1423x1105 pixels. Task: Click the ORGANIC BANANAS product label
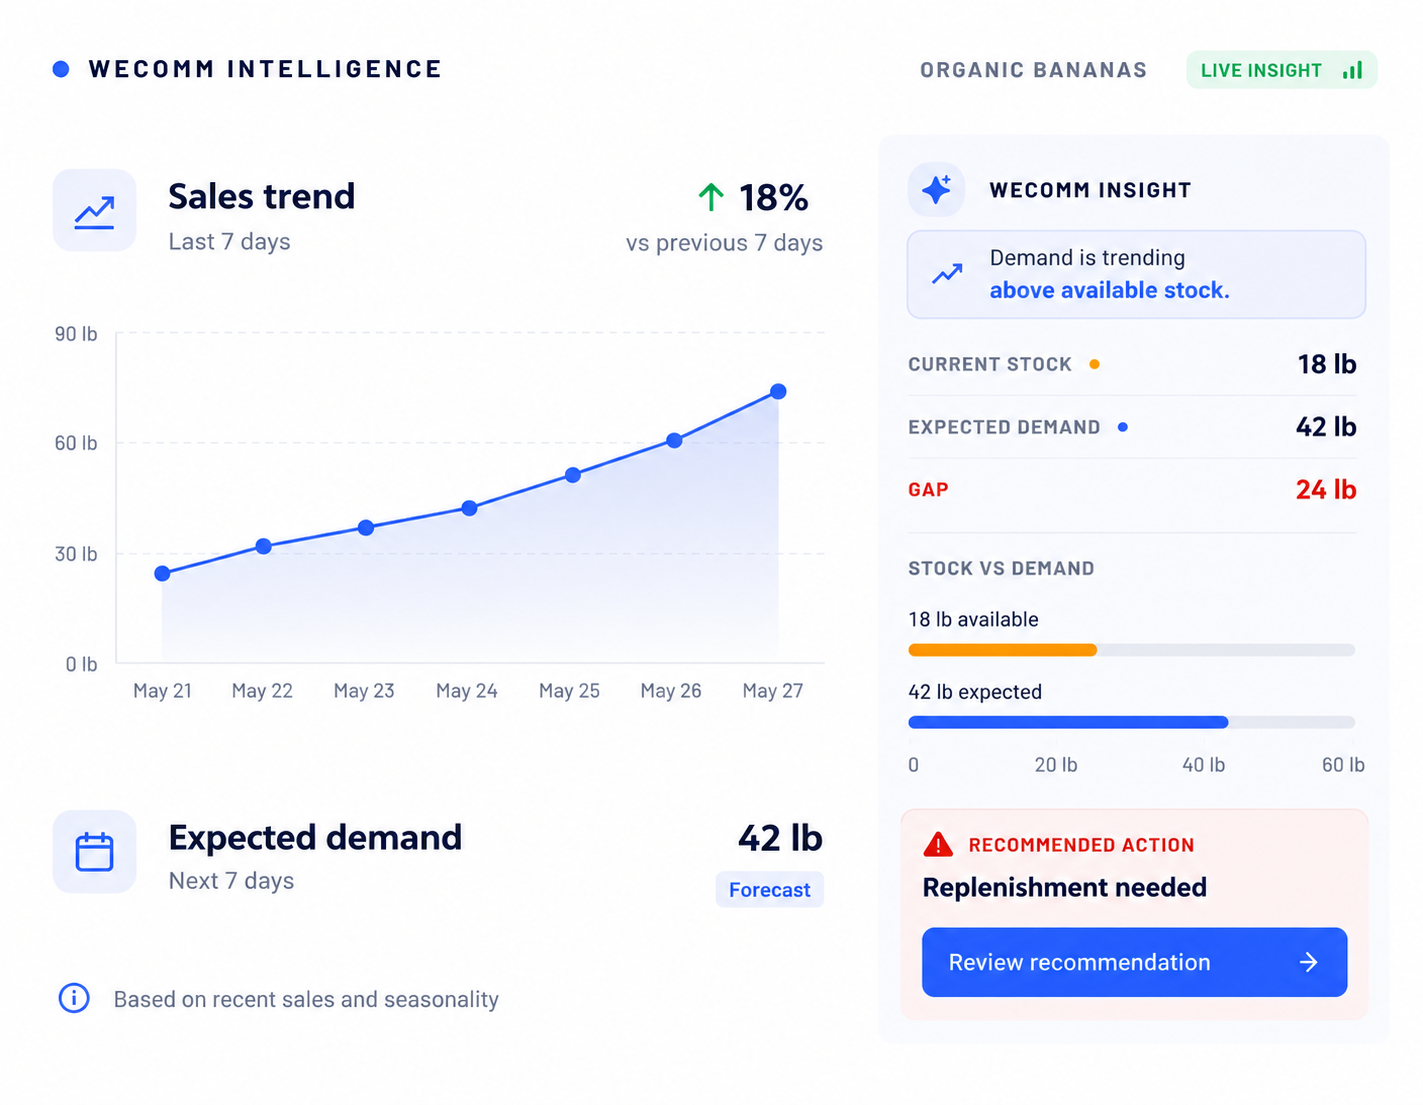tap(1033, 70)
